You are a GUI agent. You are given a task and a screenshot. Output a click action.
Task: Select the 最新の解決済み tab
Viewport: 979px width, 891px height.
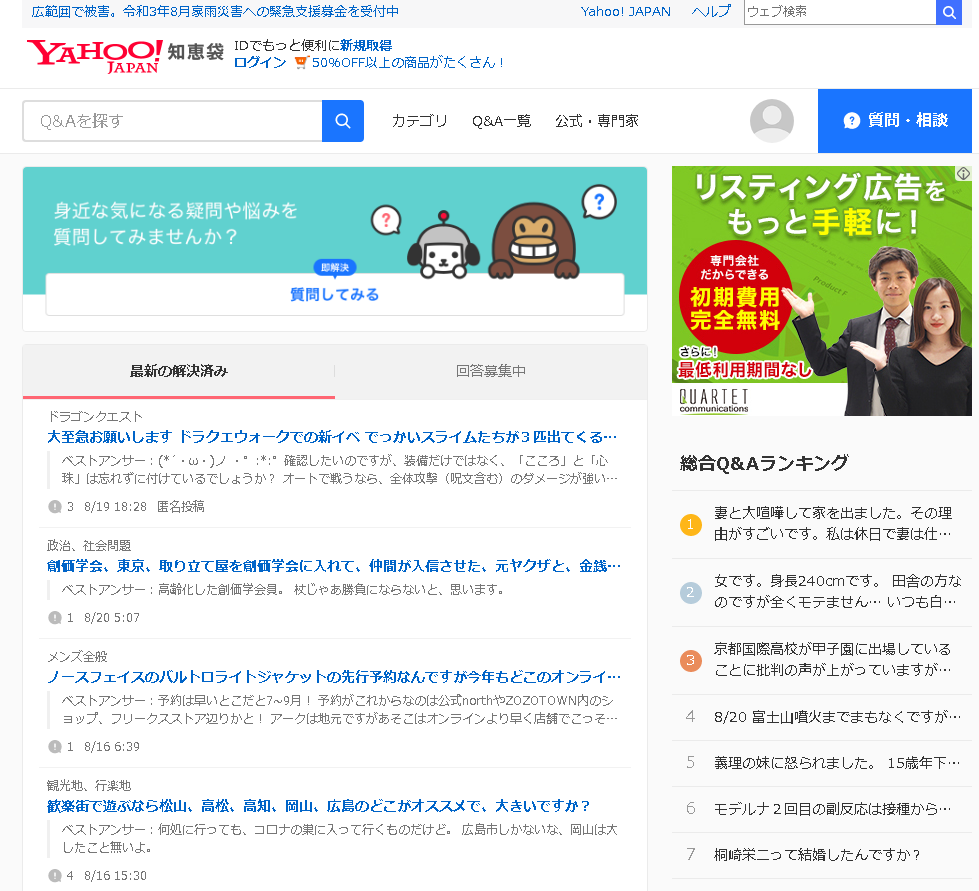pos(179,371)
